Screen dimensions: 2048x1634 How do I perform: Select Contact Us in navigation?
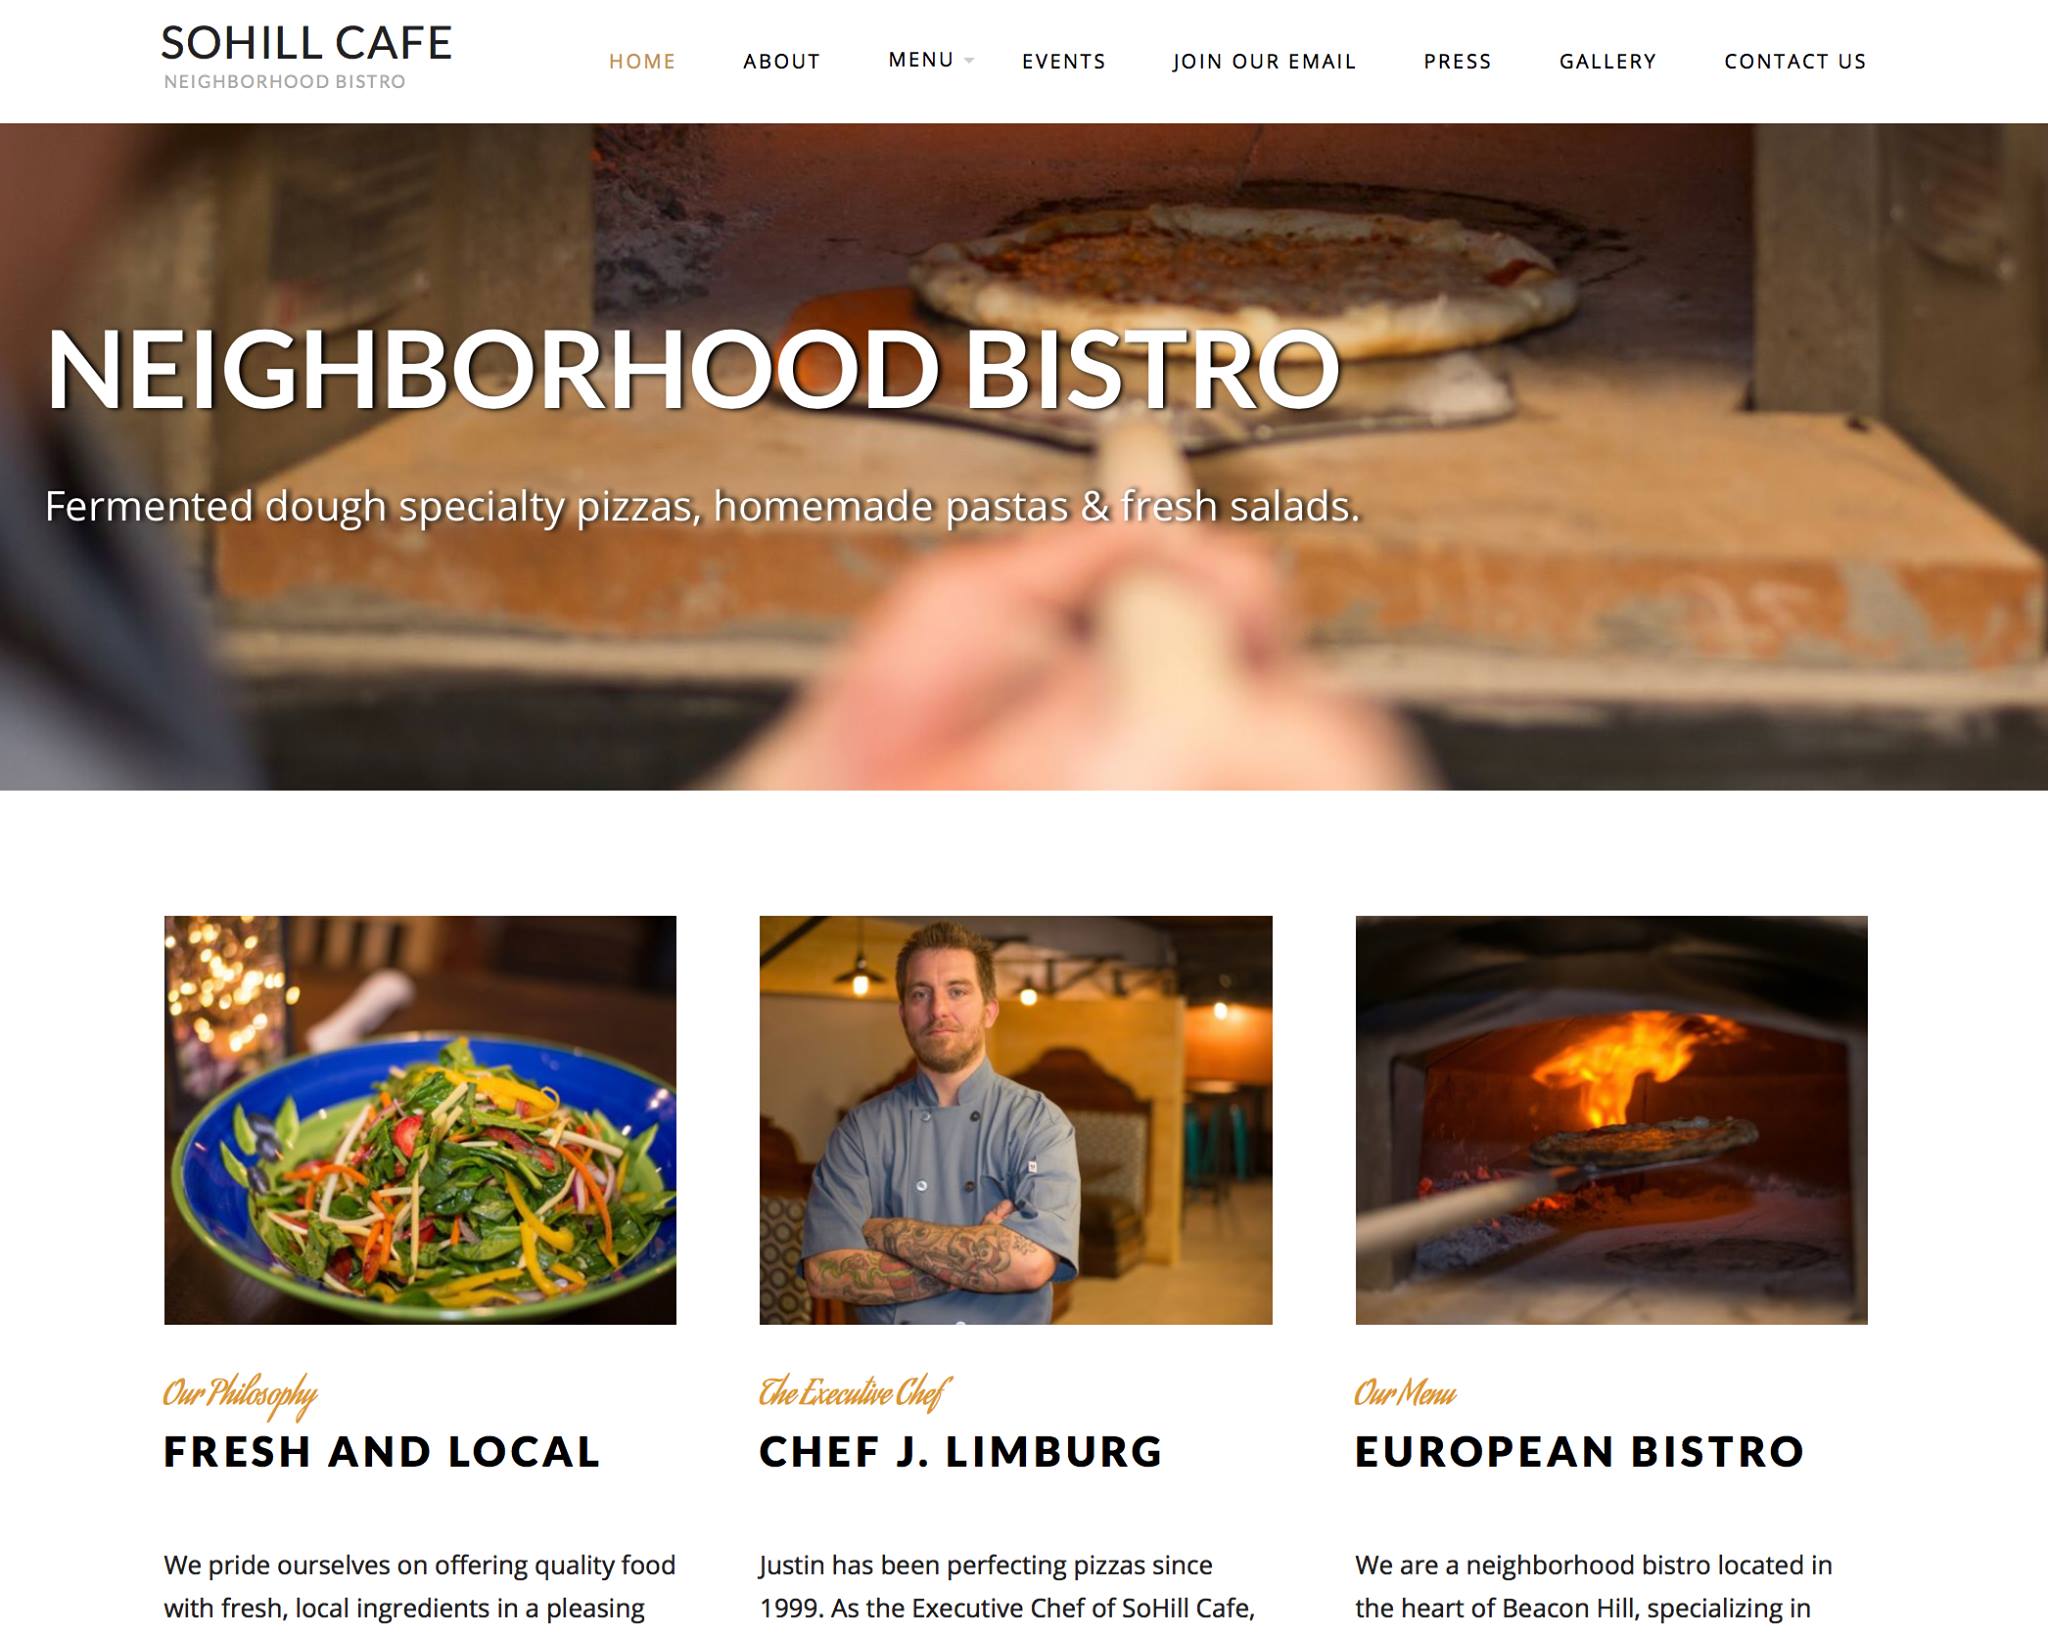(1795, 62)
